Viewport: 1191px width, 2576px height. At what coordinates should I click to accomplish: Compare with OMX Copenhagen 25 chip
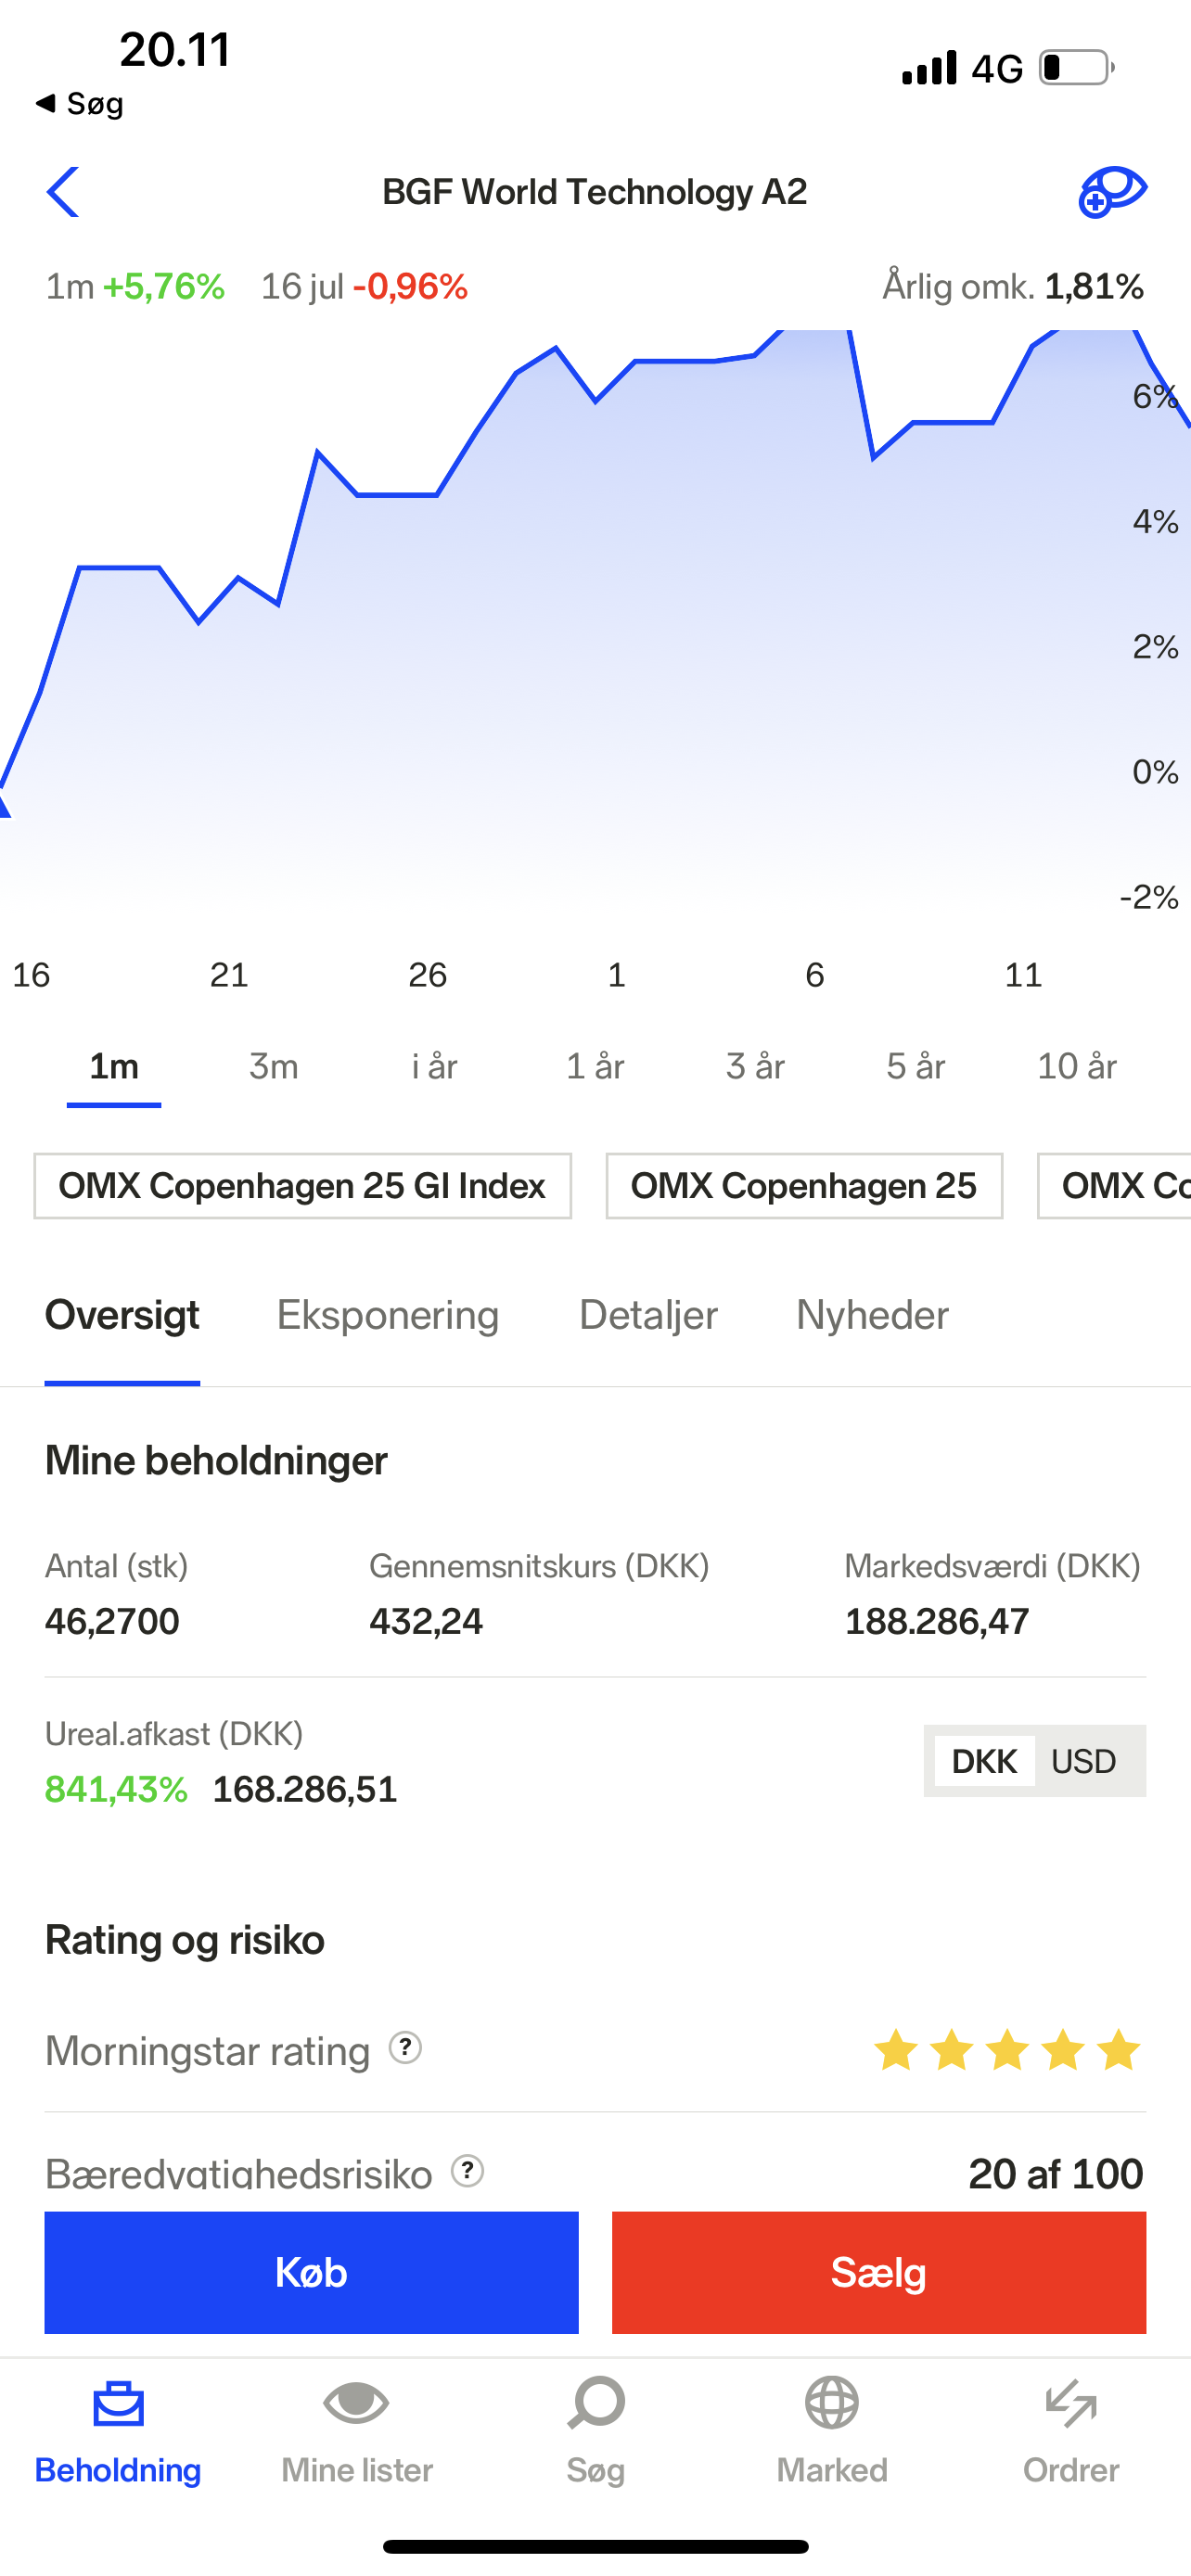point(804,1186)
